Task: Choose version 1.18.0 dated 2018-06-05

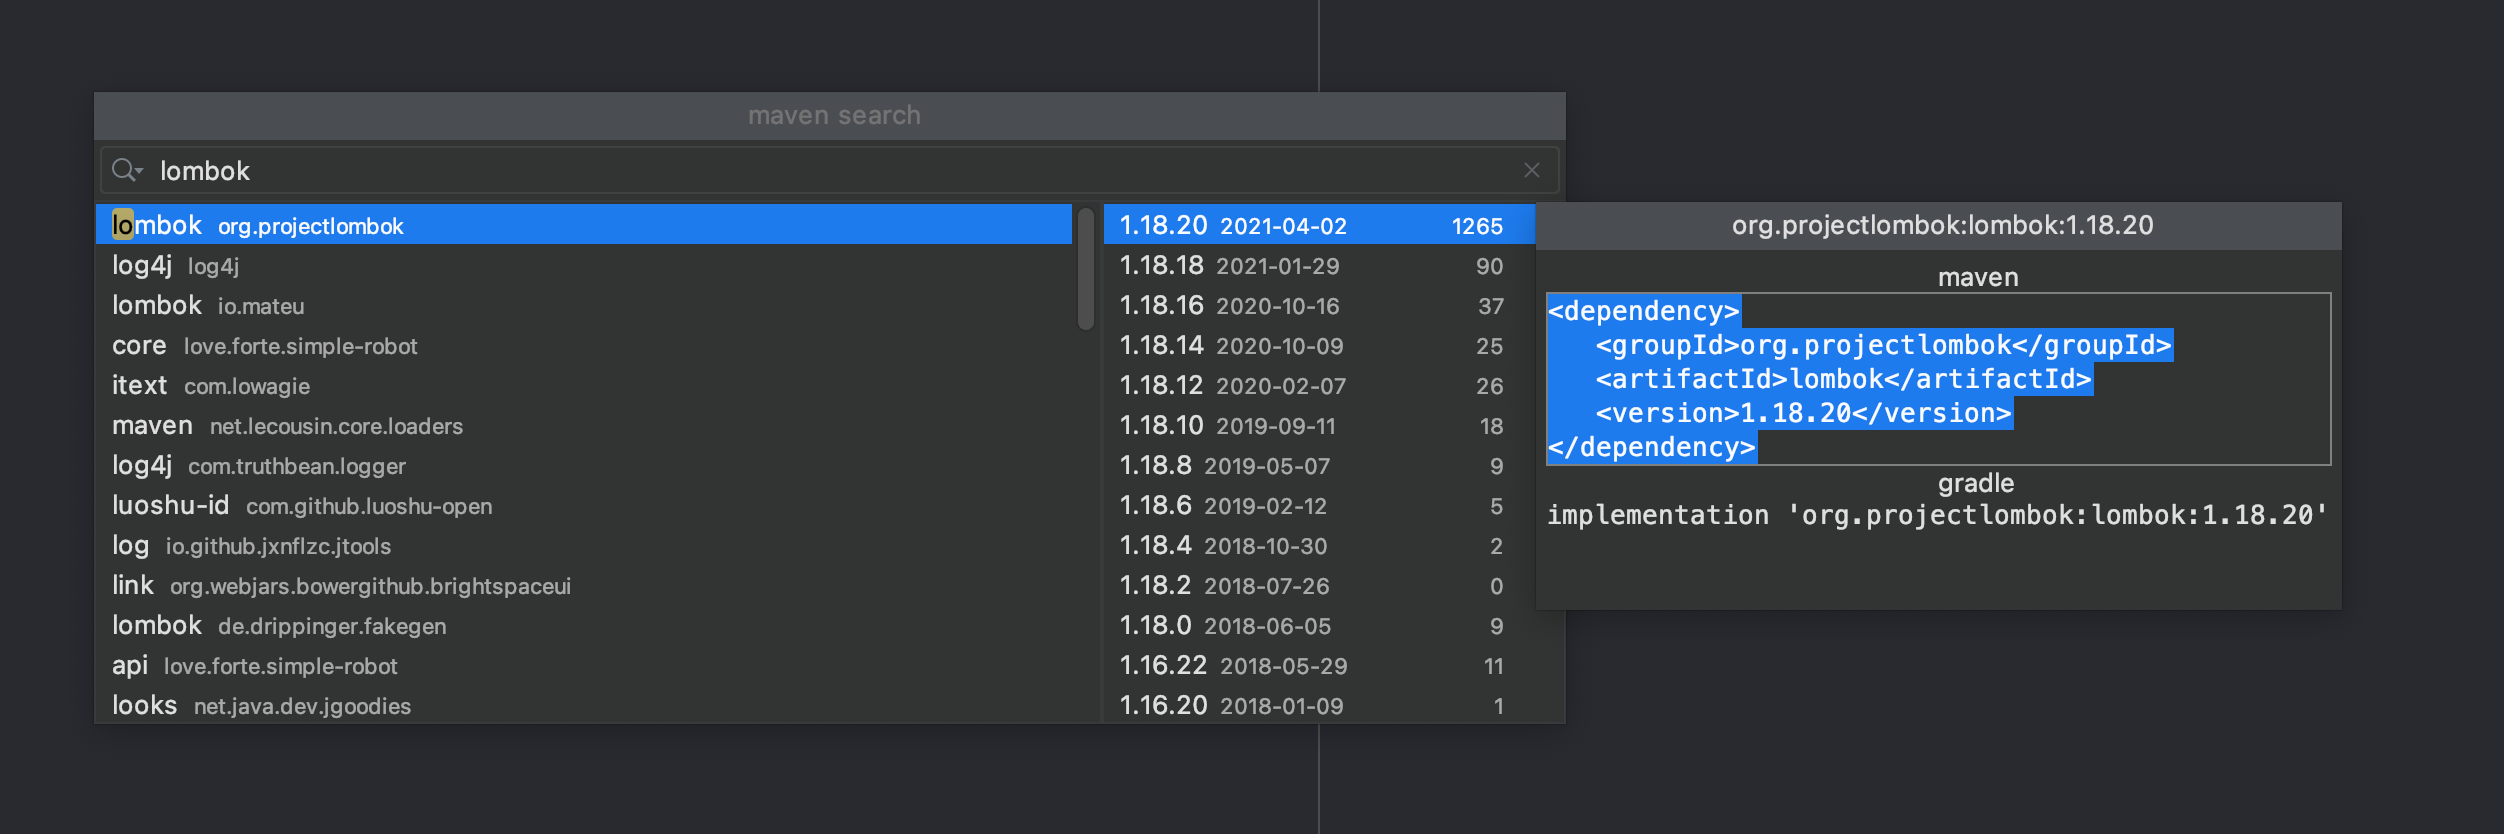Action: coord(1319,625)
